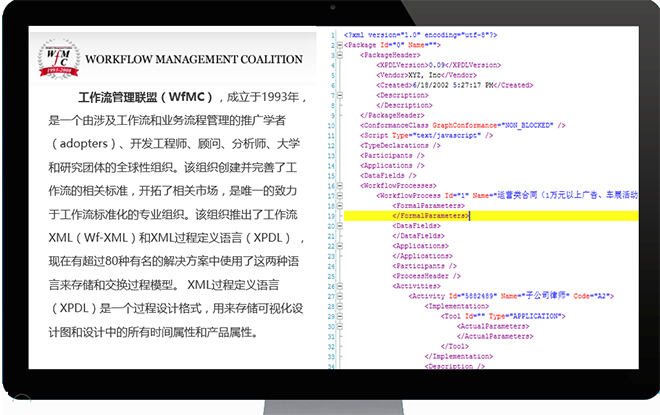Collapse the Description fold marker on line 7
This screenshot has height=415, width=660.
pos(340,96)
